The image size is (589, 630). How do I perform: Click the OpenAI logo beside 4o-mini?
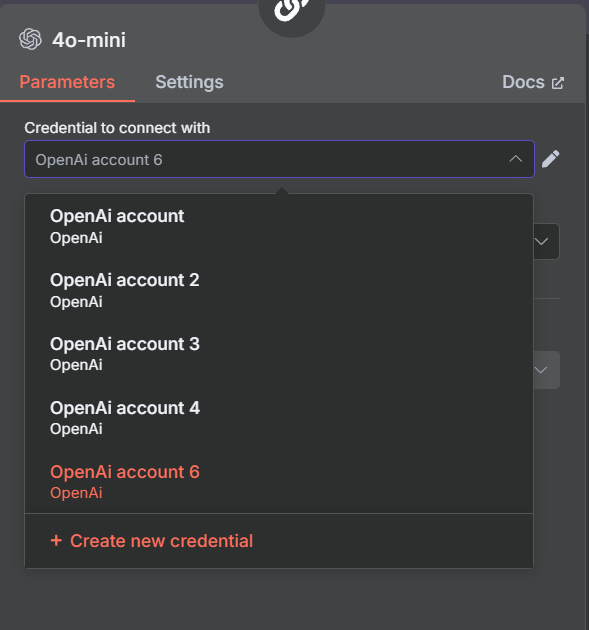(x=31, y=39)
